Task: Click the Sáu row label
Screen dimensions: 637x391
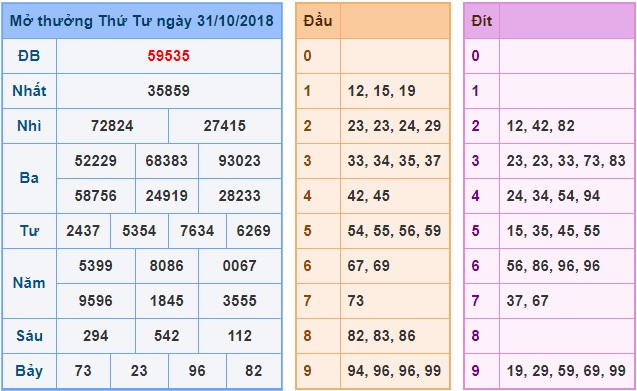Action: [x=29, y=336]
